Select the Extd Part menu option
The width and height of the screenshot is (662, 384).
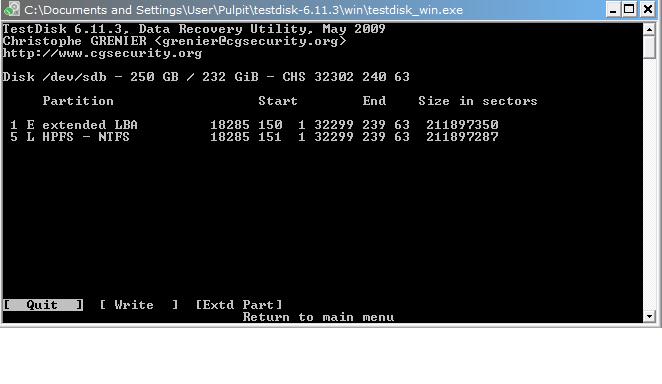coord(239,305)
